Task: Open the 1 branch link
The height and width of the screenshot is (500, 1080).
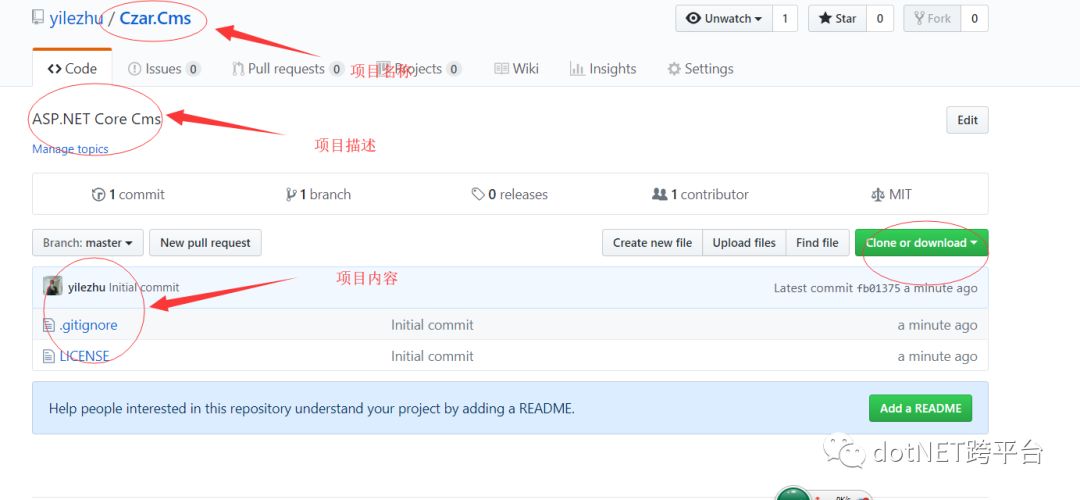Action: coord(318,195)
